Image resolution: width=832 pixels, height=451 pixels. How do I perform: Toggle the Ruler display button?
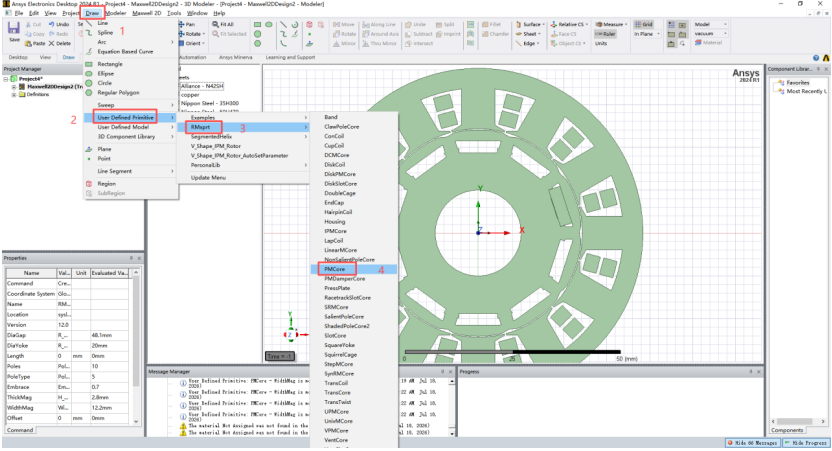[605, 34]
